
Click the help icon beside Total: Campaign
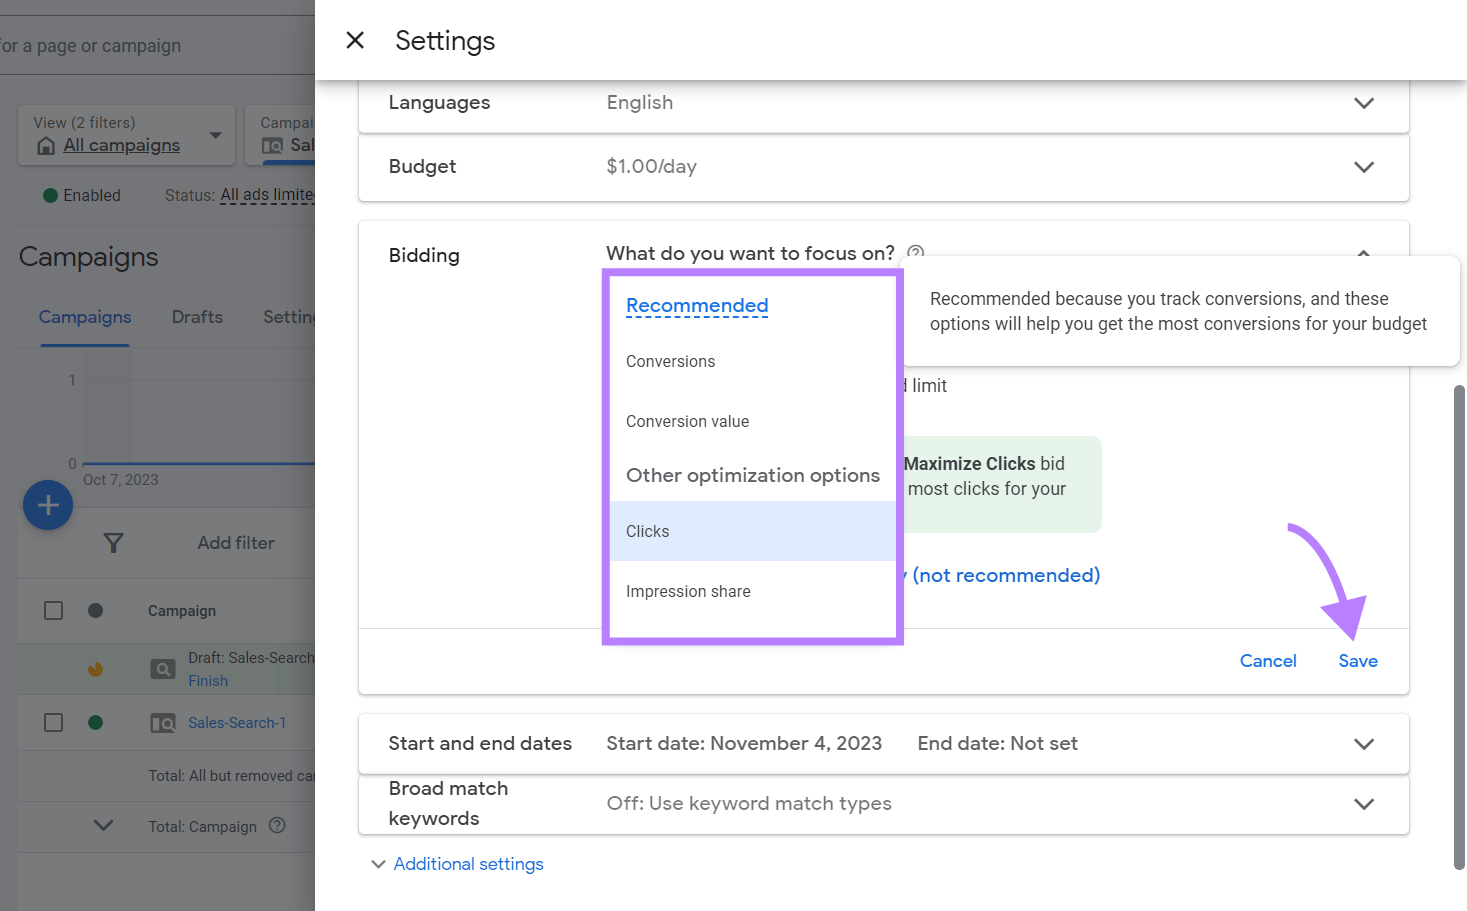point(277,826)
